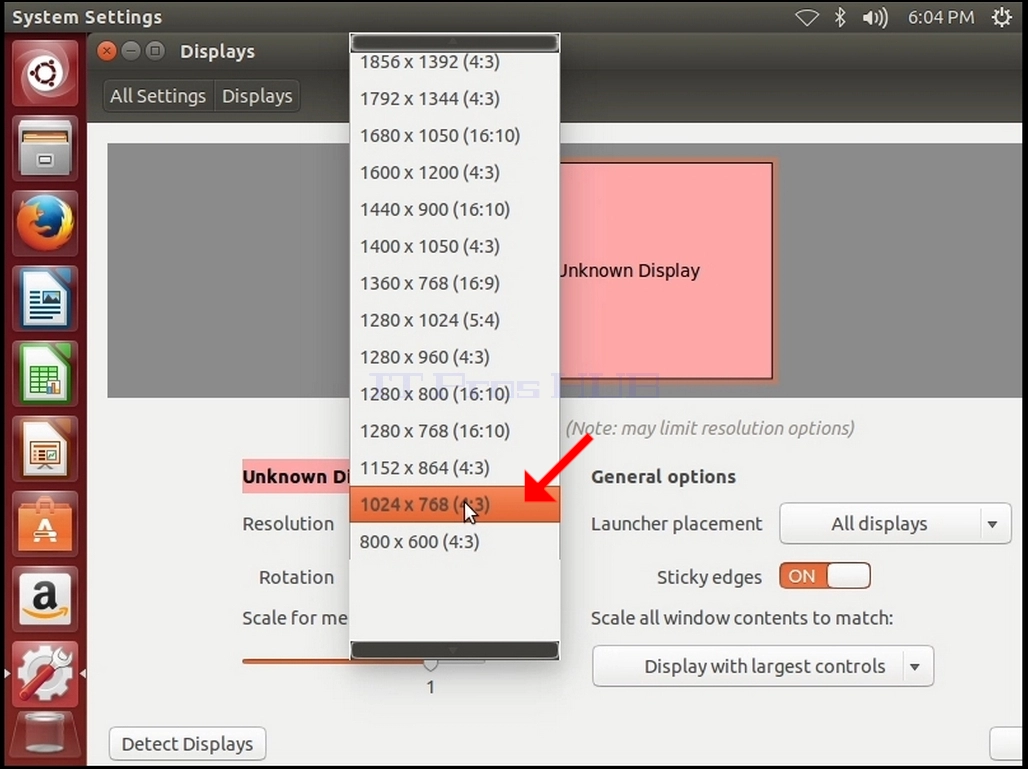Open the Amazon launcher icon
1028x769 pixels.
[45, 599]
